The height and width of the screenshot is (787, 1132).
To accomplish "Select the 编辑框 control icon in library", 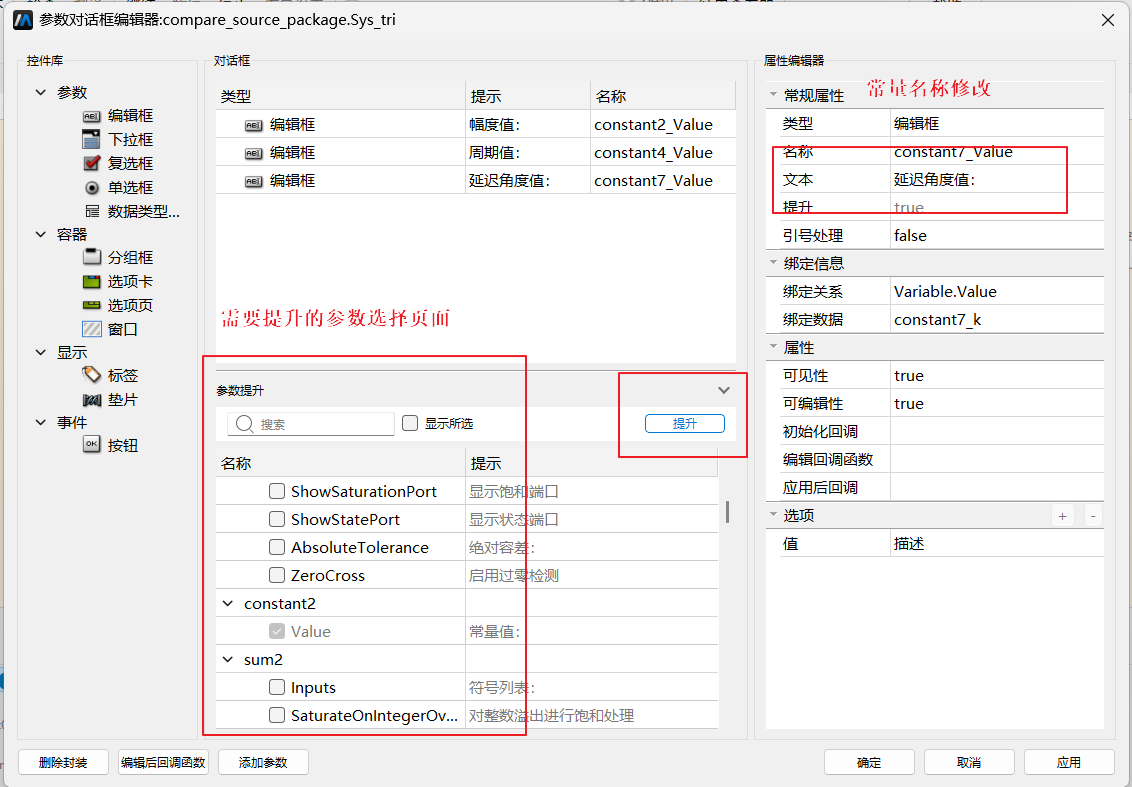I will [x=92, y=116].
